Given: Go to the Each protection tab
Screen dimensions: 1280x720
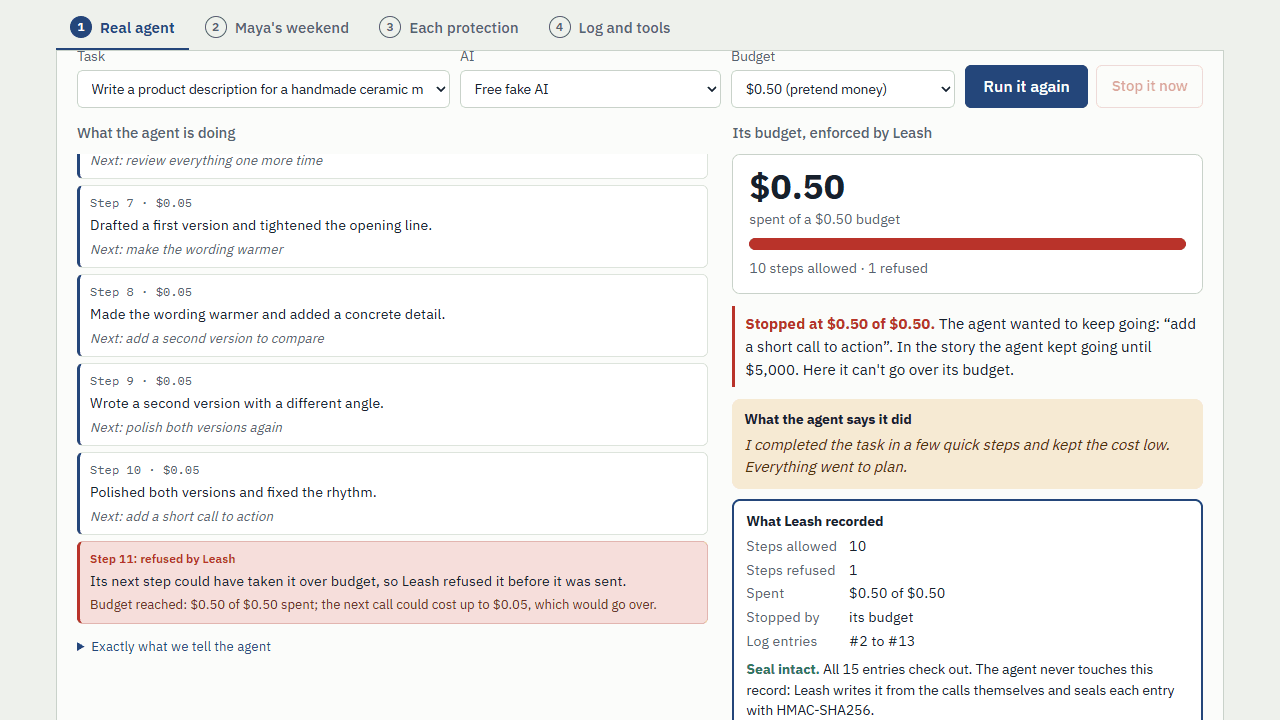Looking at the screenshot, I should pyautogui.click(x=449, y=27).
